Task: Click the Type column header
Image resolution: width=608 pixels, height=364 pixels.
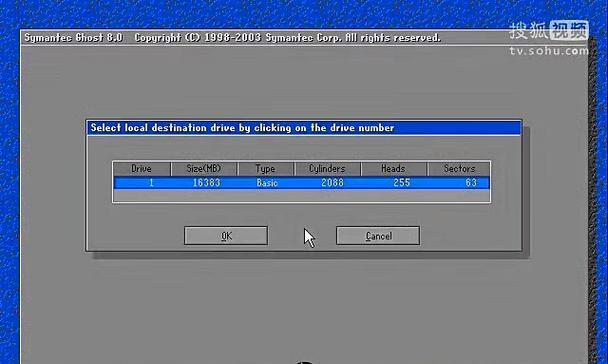Action: tap(266, 169)
